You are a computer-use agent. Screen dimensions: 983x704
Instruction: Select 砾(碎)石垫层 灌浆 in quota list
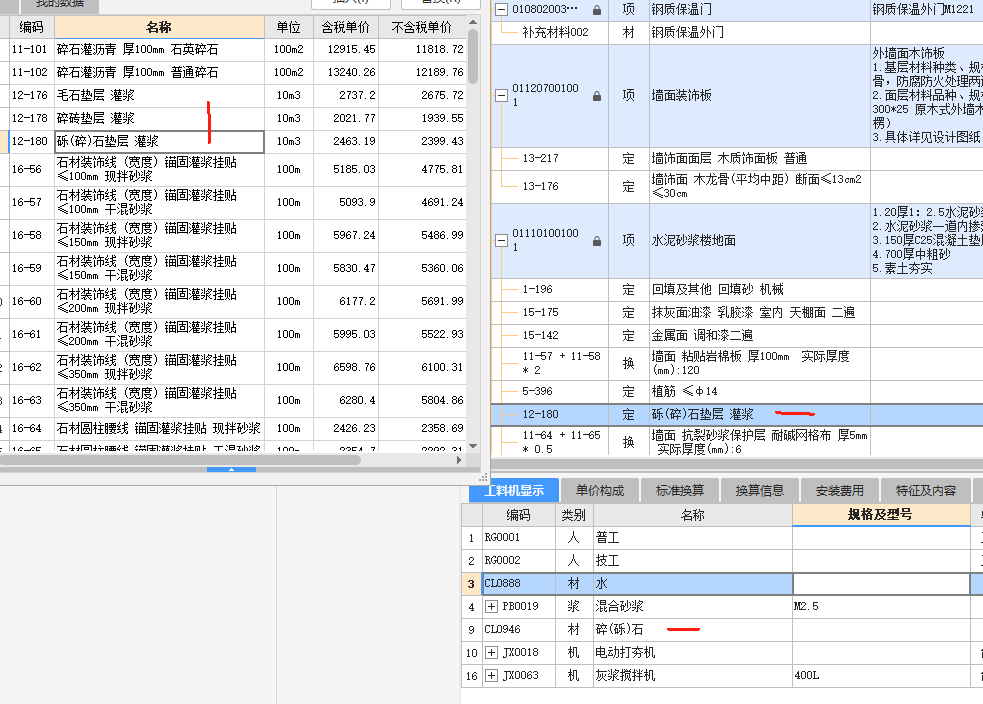tap(159, 142)
